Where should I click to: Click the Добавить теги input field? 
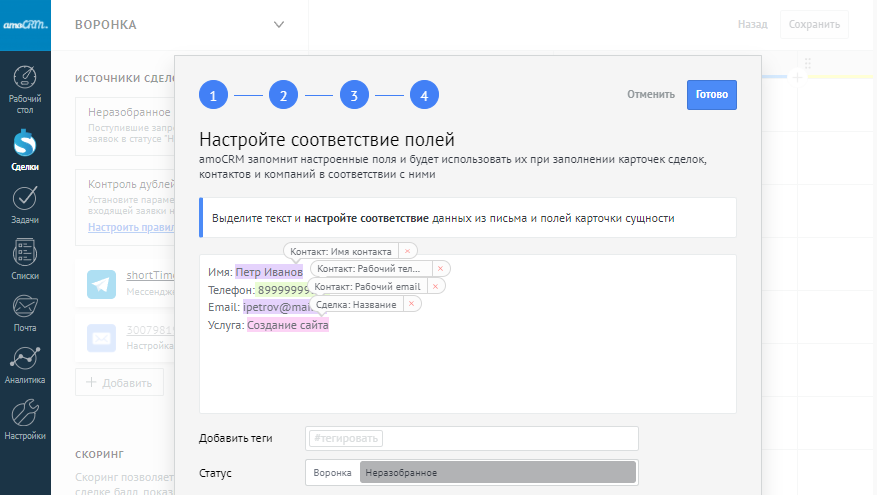(x=471, y=438)
